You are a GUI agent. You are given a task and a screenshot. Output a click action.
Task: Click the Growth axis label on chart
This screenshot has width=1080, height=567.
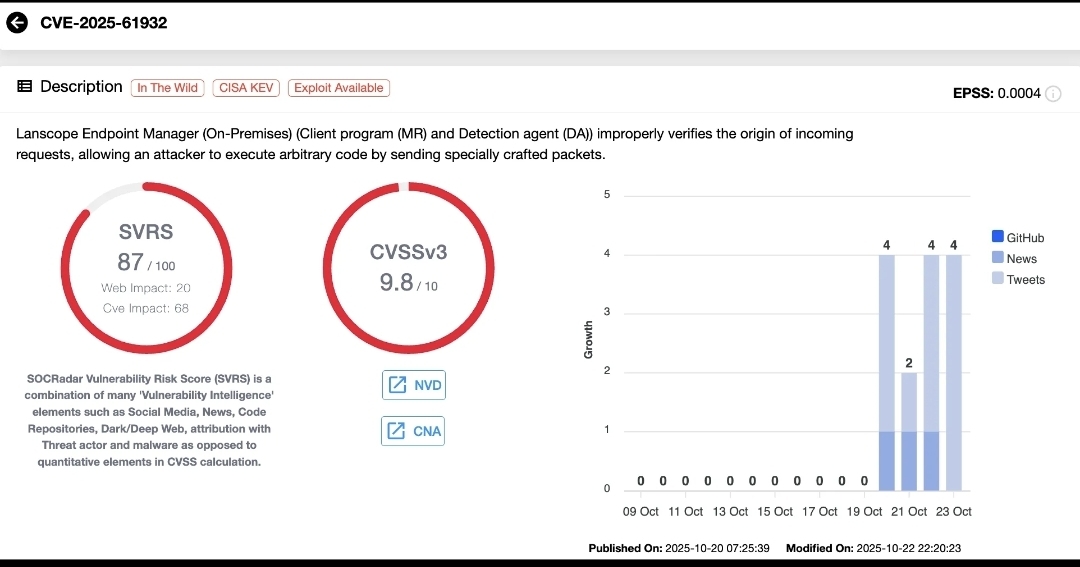pyautogui.click(x=588, y=340)
